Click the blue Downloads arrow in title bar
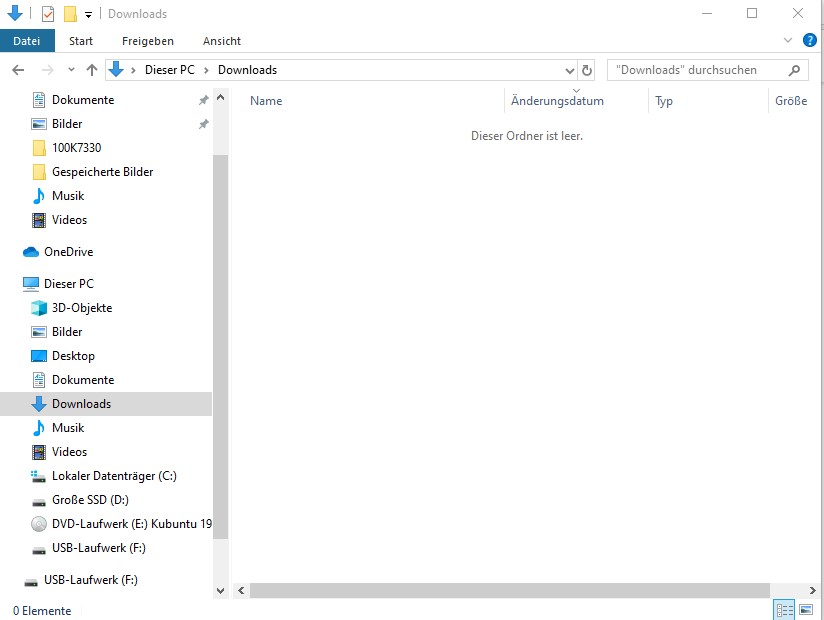The height and width of the screenshot is (620, 824). [15, 13]
